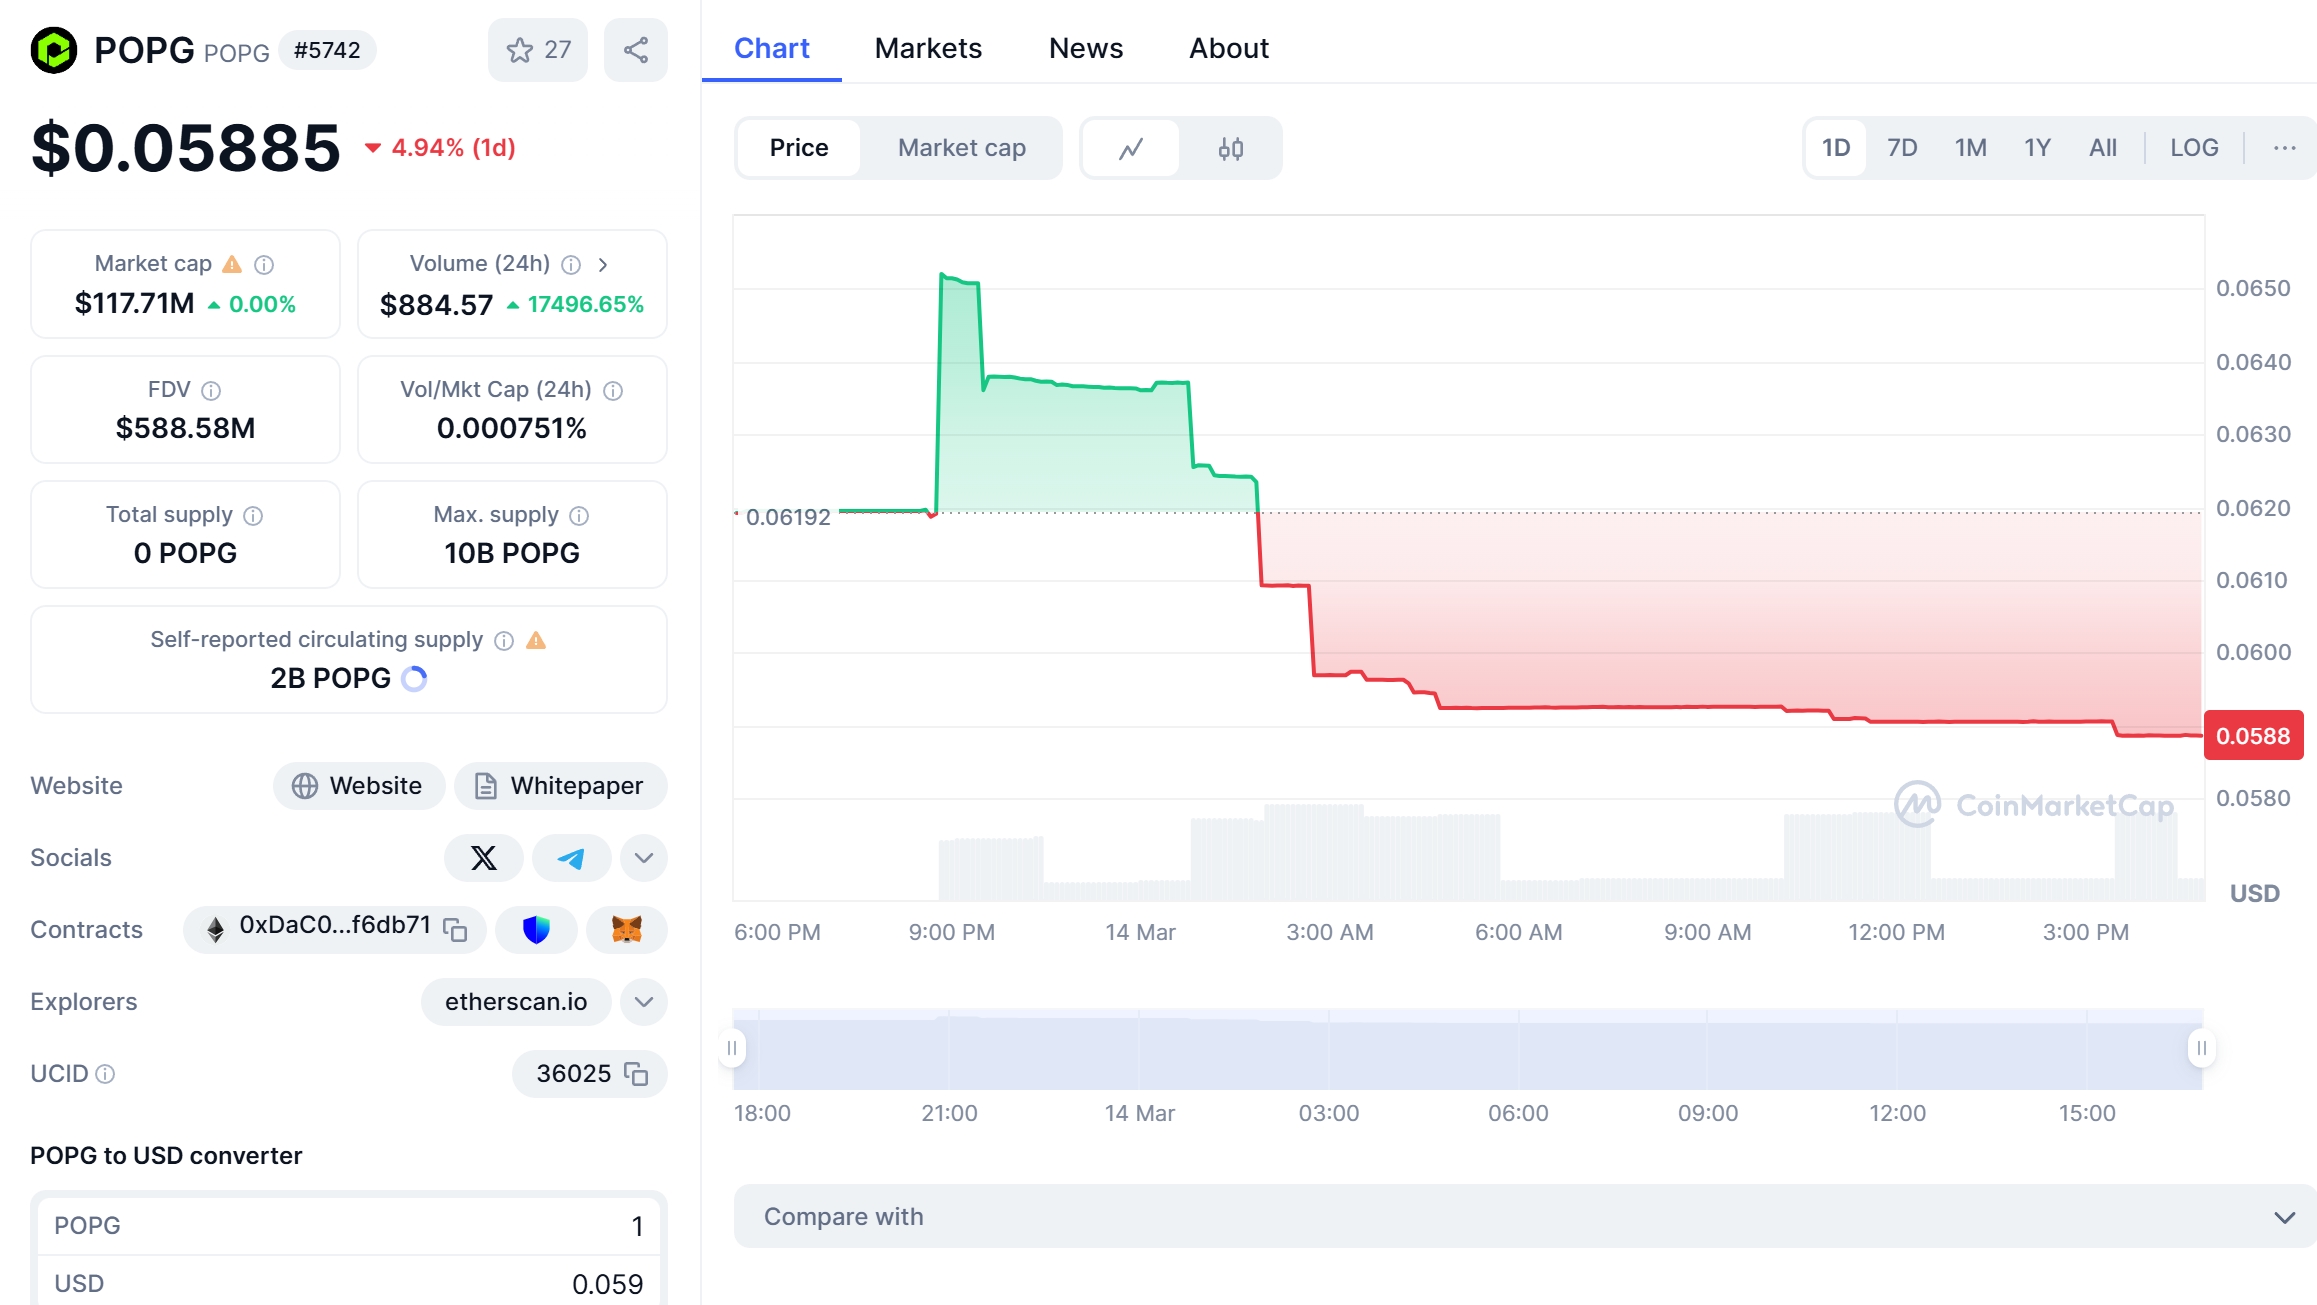Click the X (Twitter) social icon

pyautogui.click(x=485, y=858)
